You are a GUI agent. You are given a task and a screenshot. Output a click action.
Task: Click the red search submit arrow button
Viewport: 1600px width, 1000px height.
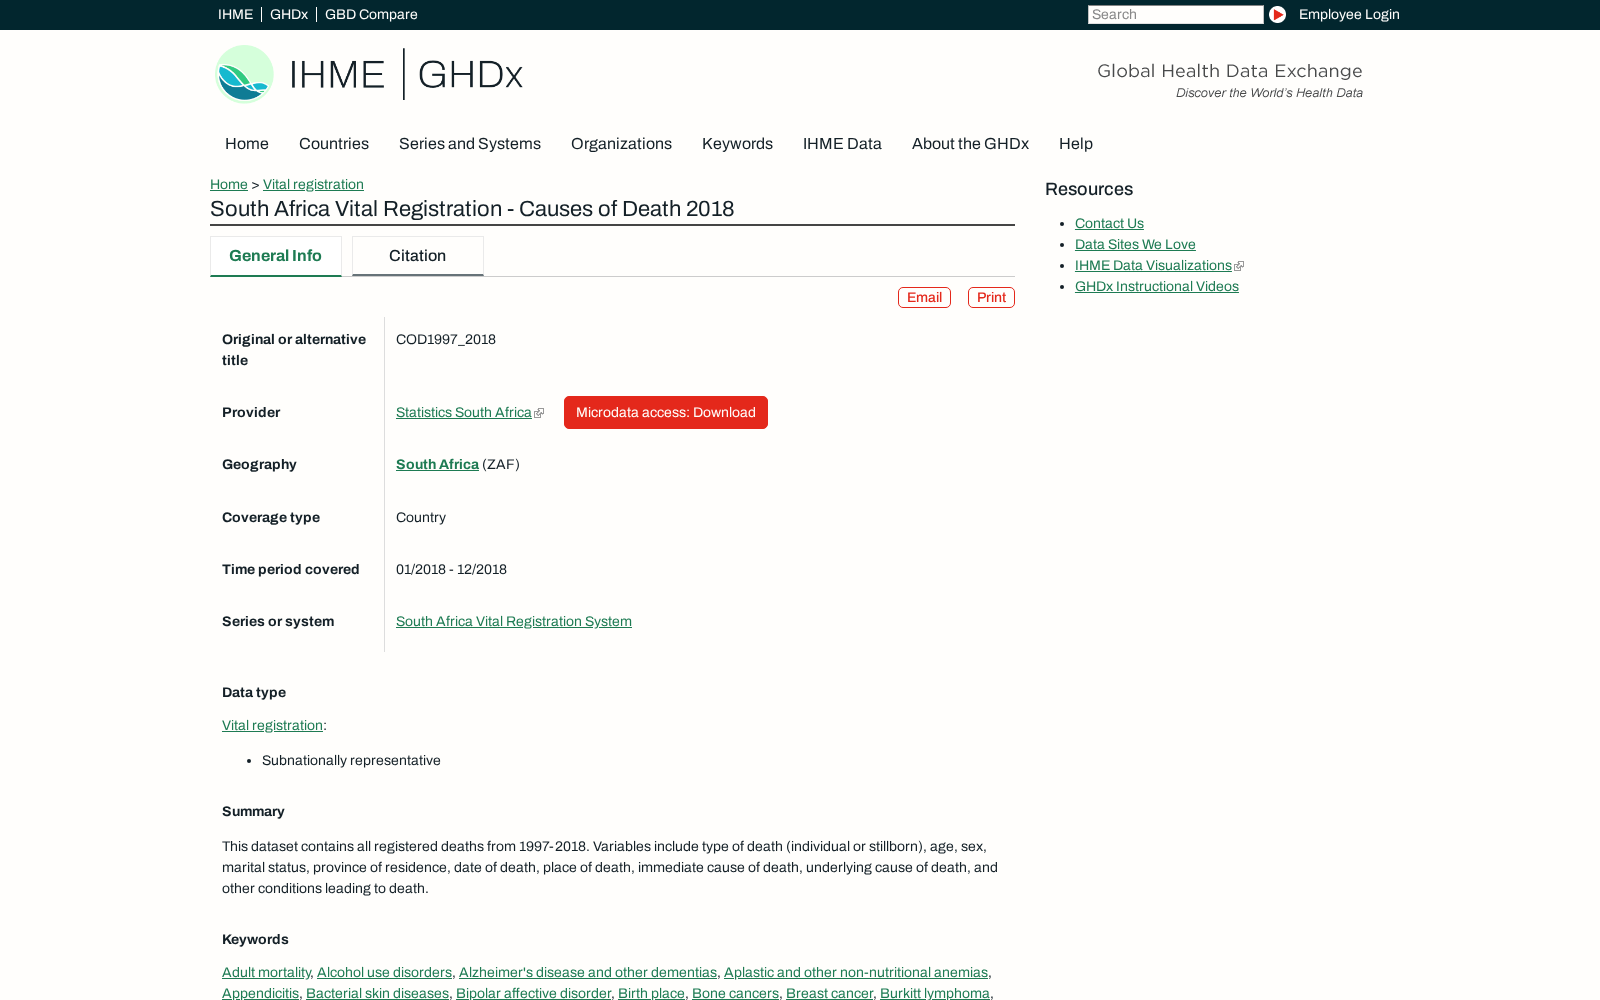pos(1277,14)
